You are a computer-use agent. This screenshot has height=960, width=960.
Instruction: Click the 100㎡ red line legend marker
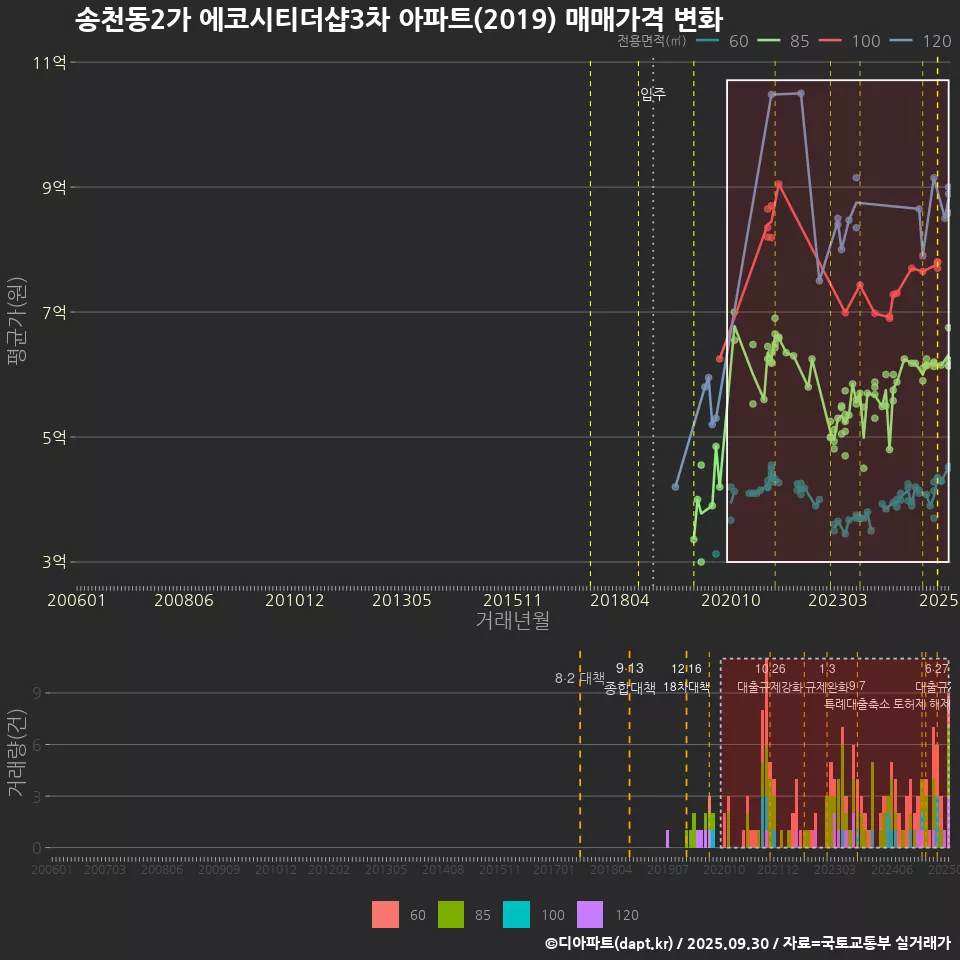point(831,41)
